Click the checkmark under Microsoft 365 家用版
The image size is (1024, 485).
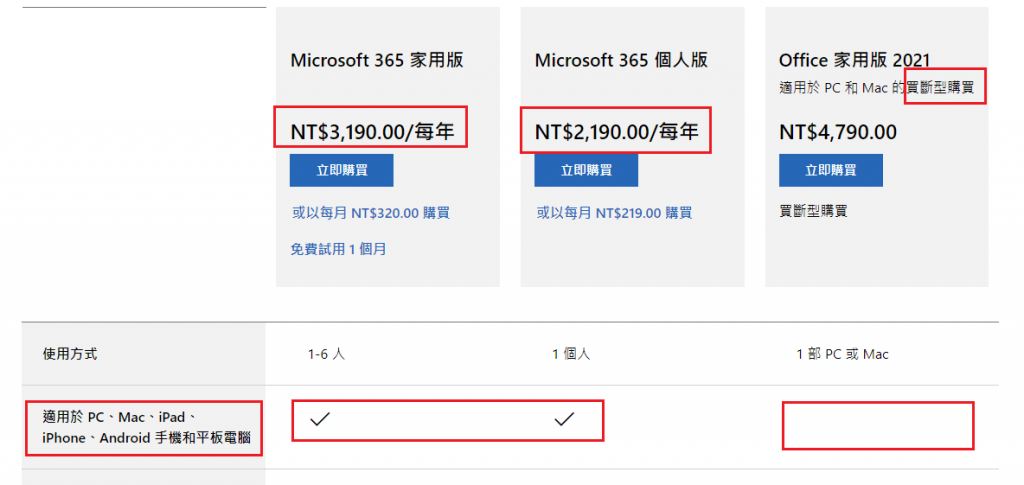[319, 419]
